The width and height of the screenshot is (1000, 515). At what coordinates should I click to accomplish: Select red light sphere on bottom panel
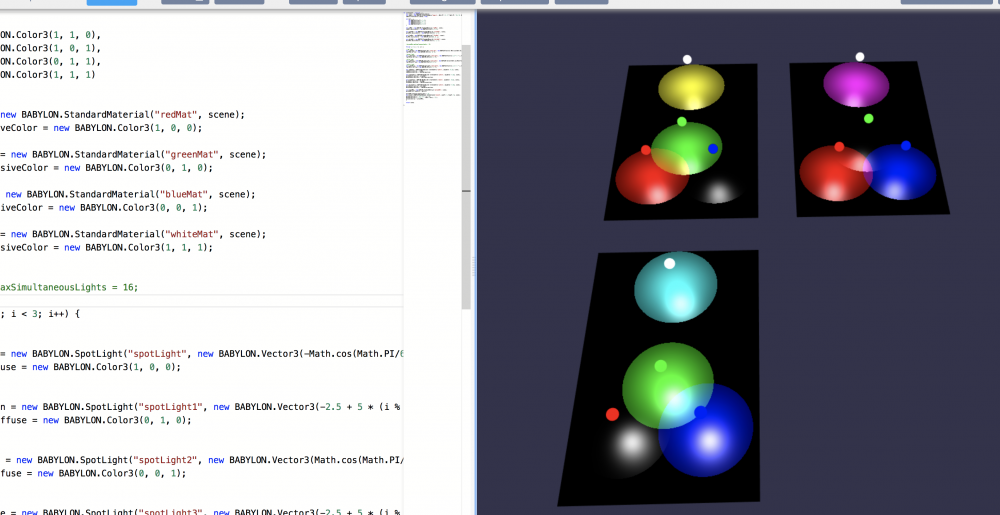[x=612, y=414]
